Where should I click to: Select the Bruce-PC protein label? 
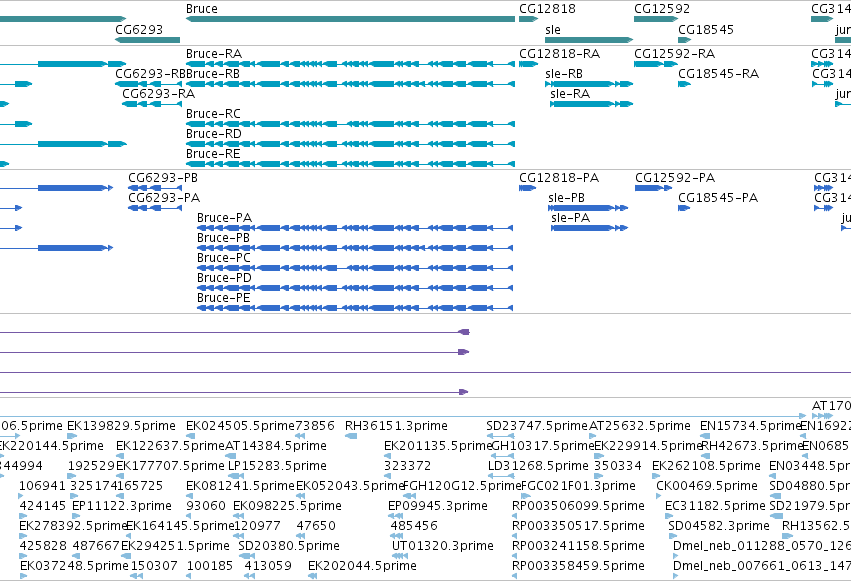(224, 258)
